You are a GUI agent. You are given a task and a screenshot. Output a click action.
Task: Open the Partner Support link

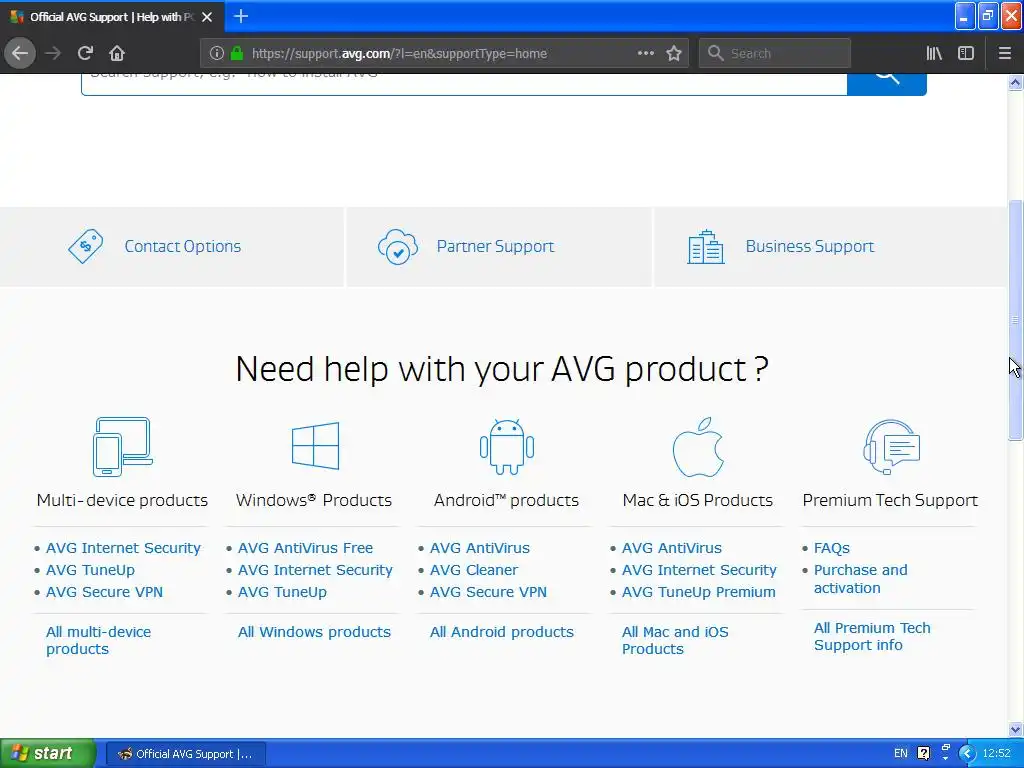coord(495,246)
